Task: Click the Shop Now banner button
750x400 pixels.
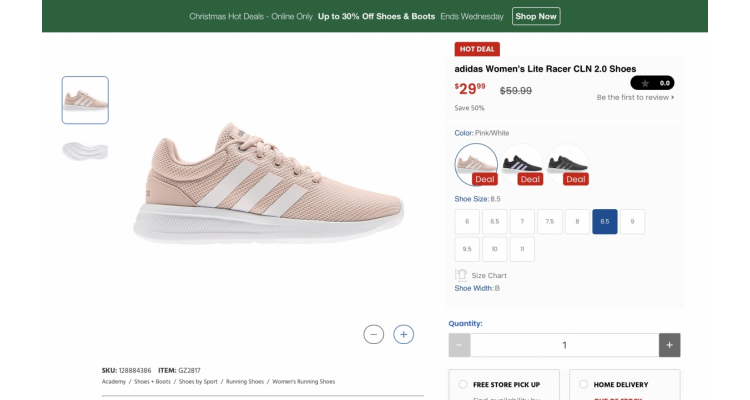Action: (x=536, y=16)
